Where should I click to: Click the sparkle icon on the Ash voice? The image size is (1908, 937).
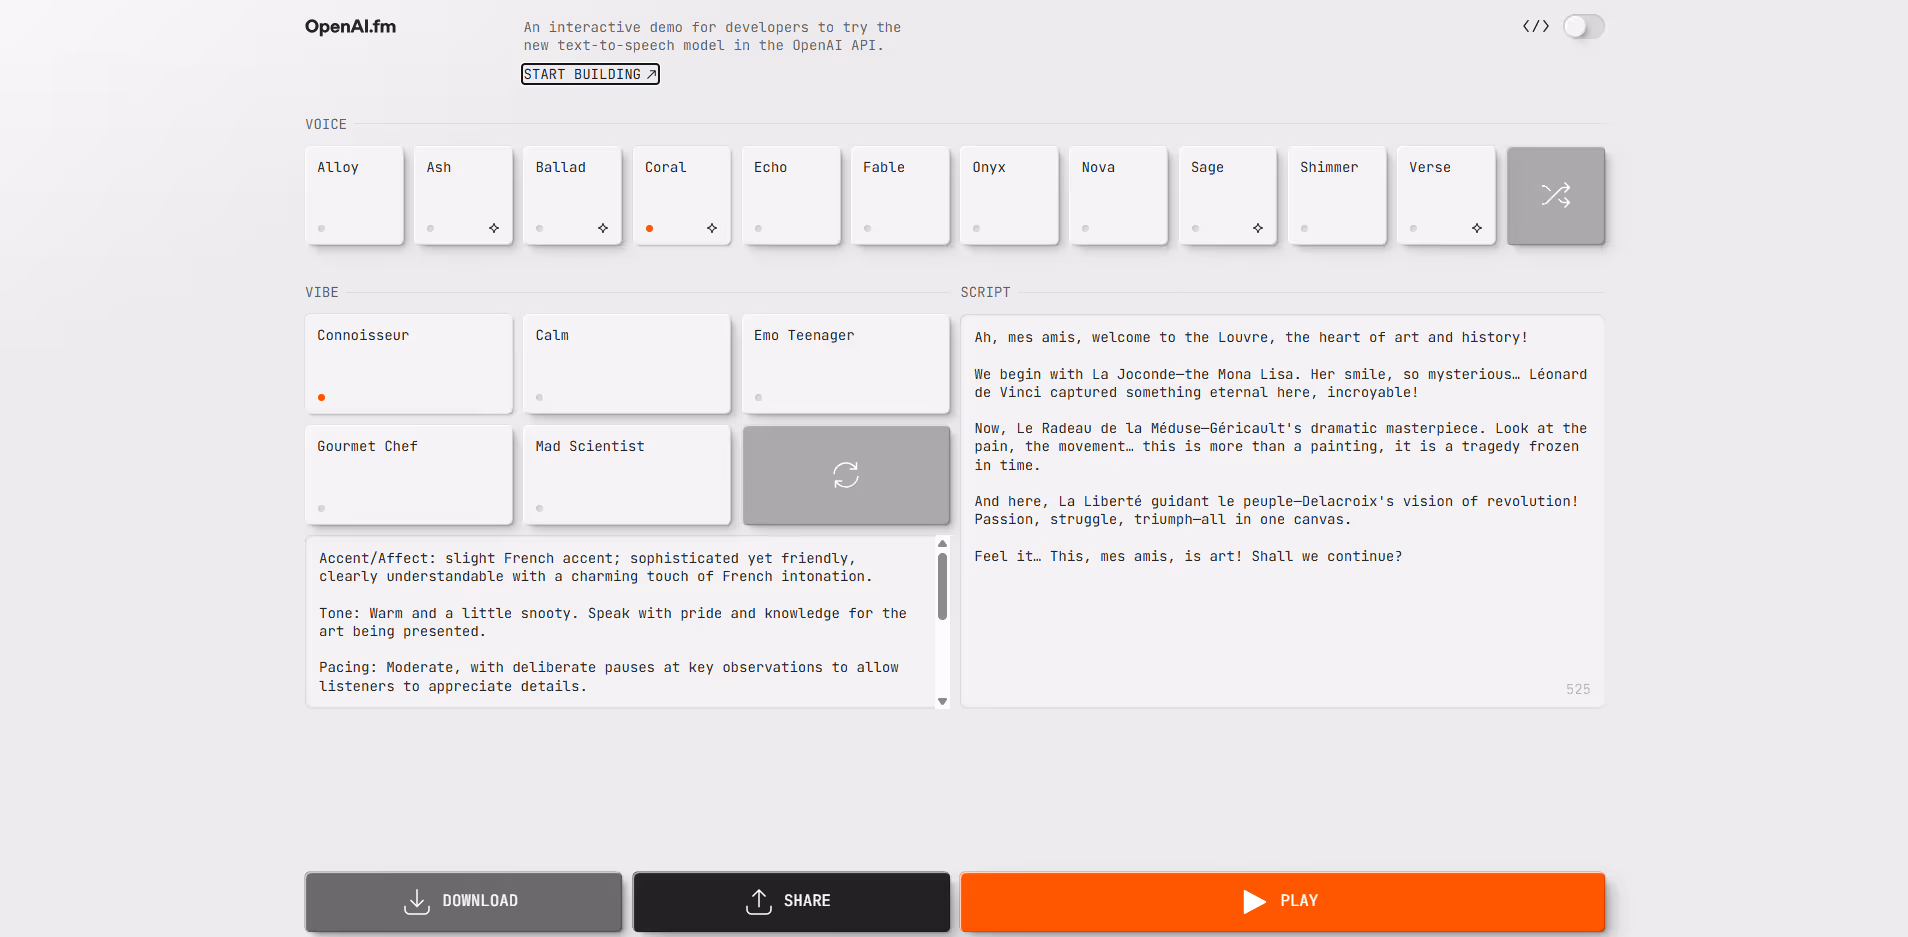494,228
